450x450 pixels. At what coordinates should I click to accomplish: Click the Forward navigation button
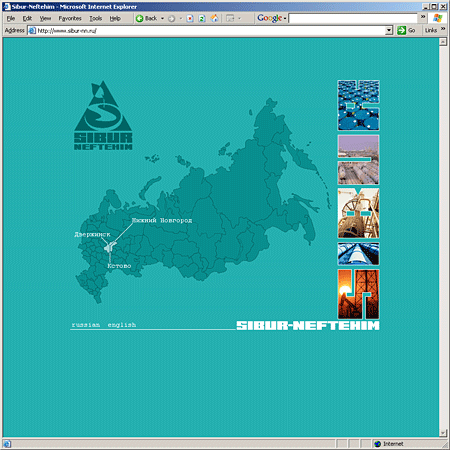click(172, 18)
